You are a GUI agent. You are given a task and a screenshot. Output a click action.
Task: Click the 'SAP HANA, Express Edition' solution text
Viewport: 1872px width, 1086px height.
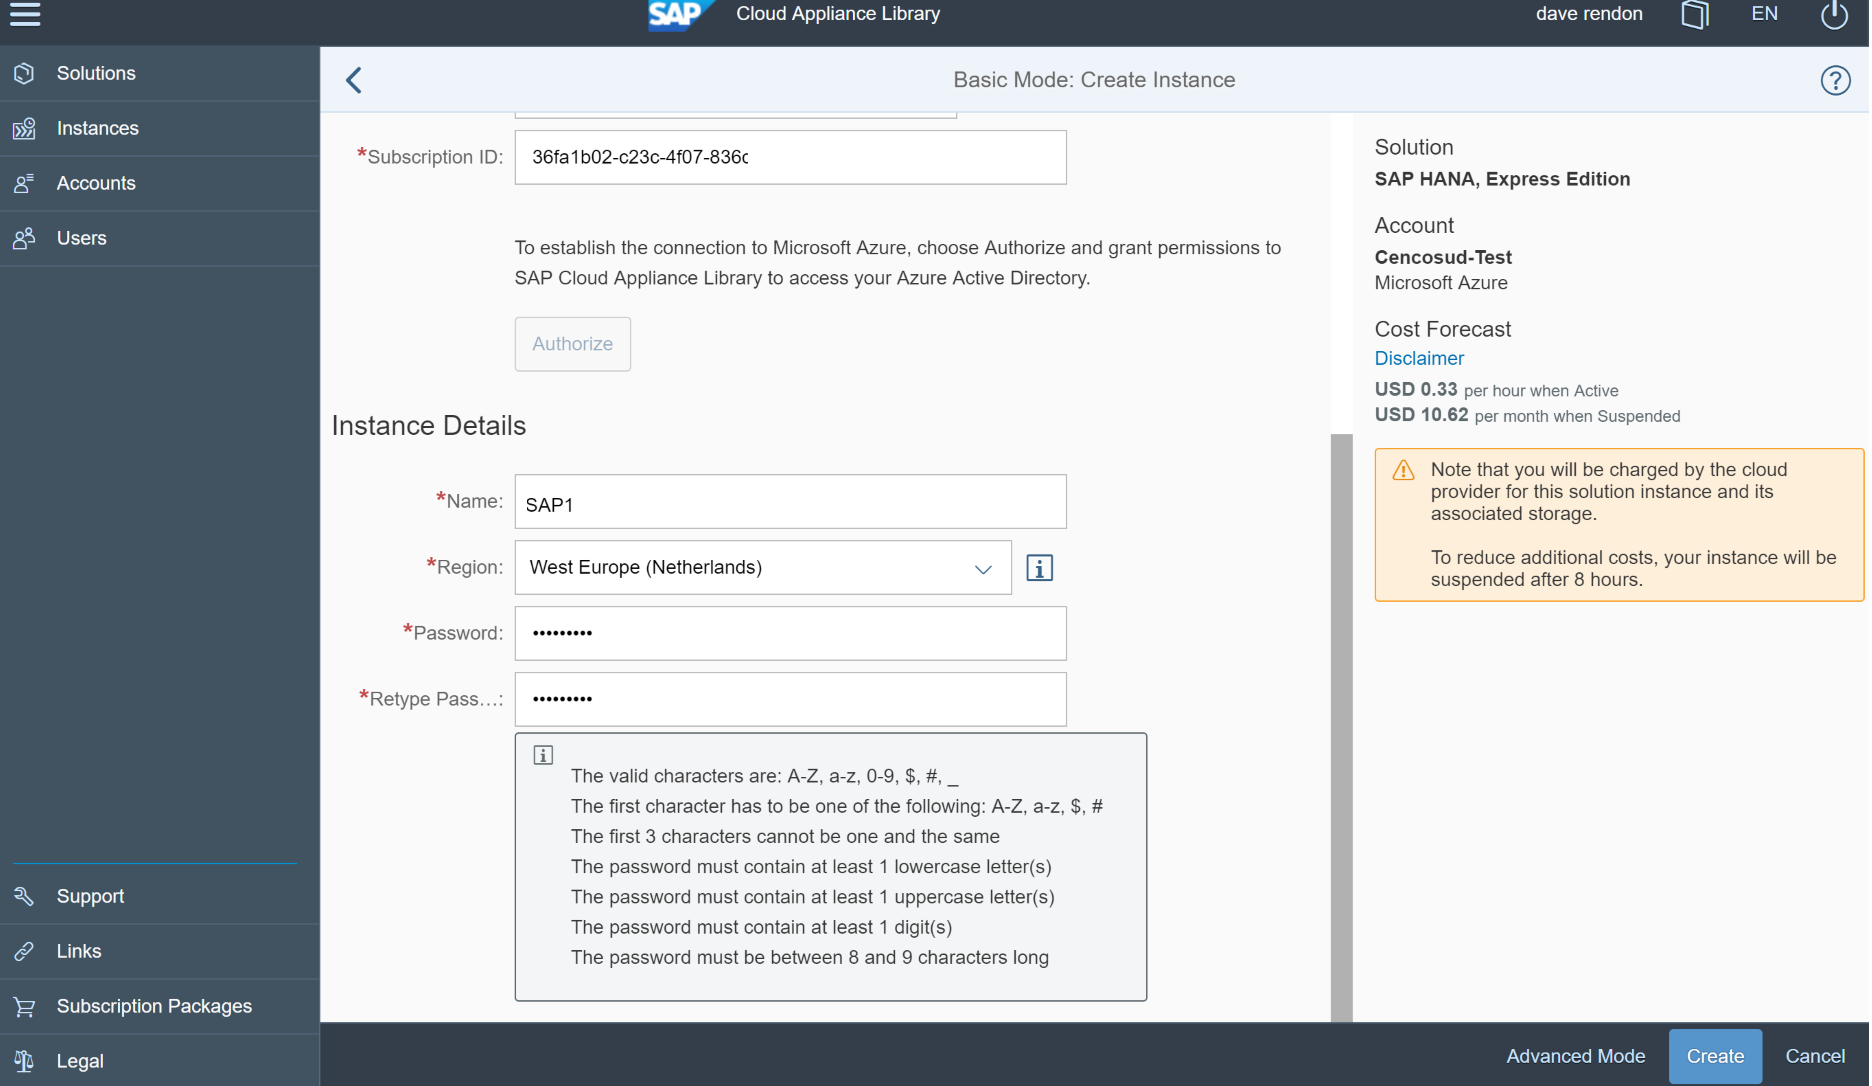(x=1502, y=179)
